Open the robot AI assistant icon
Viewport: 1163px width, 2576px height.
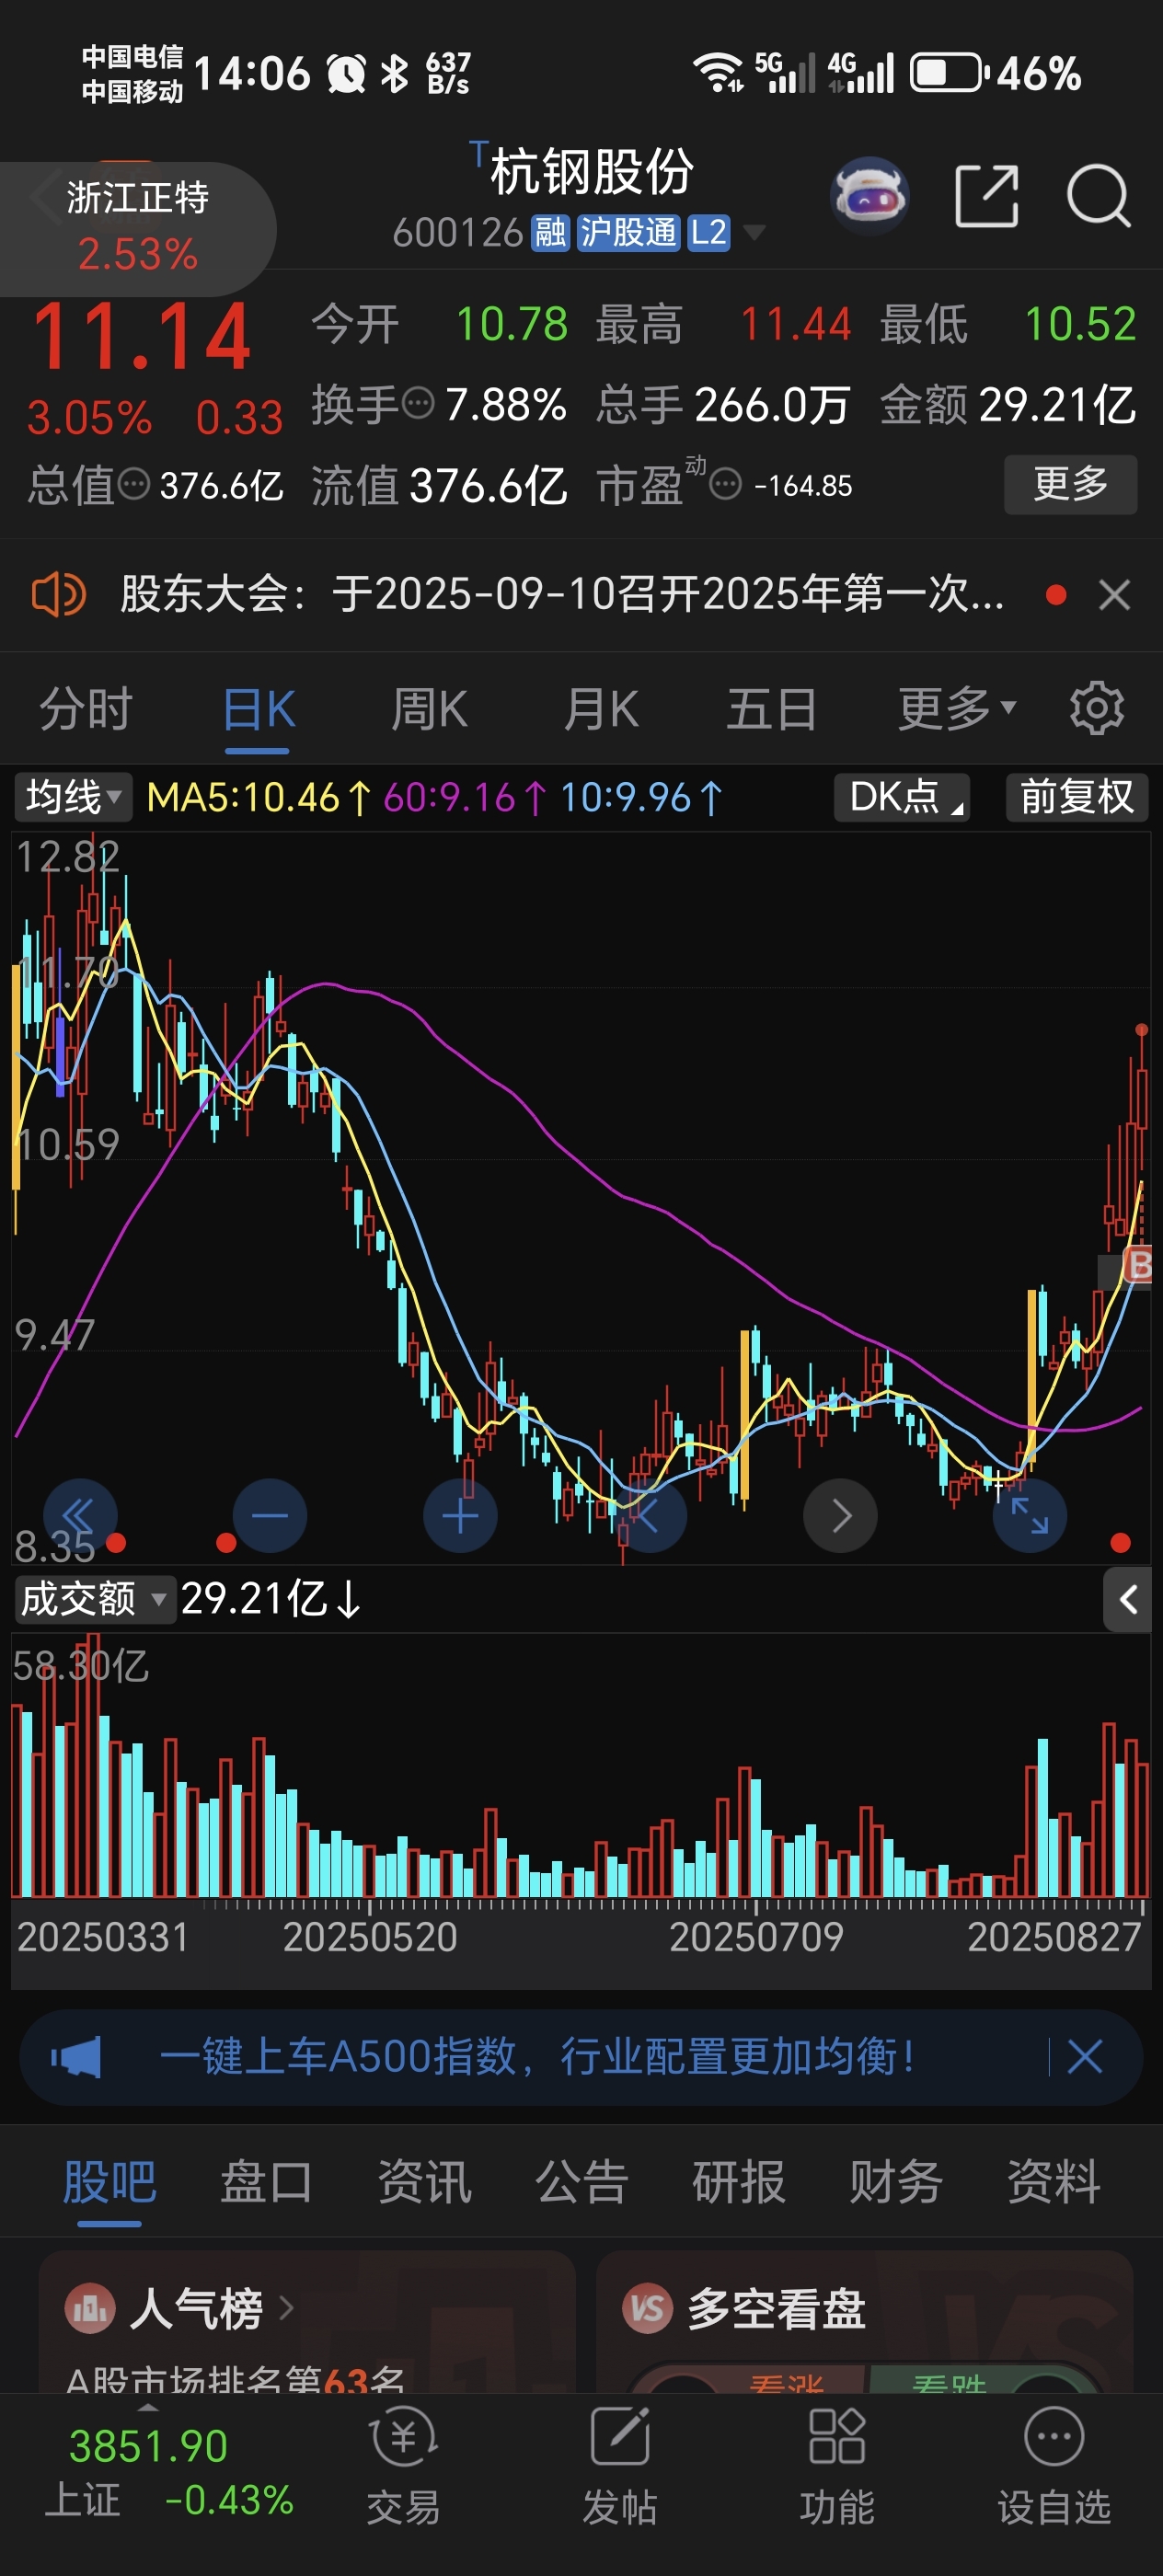[870, 196]
